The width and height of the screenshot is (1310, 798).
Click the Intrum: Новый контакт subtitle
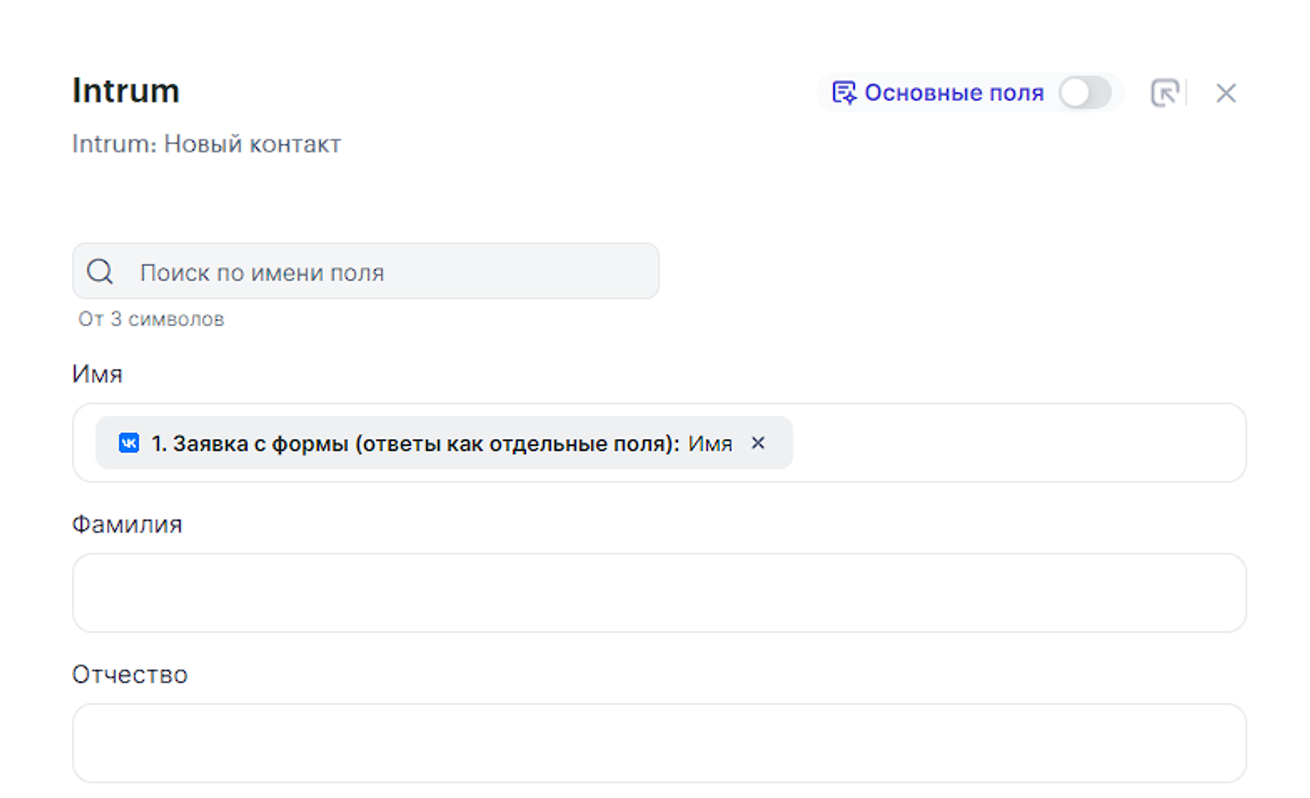click(206, 144)
